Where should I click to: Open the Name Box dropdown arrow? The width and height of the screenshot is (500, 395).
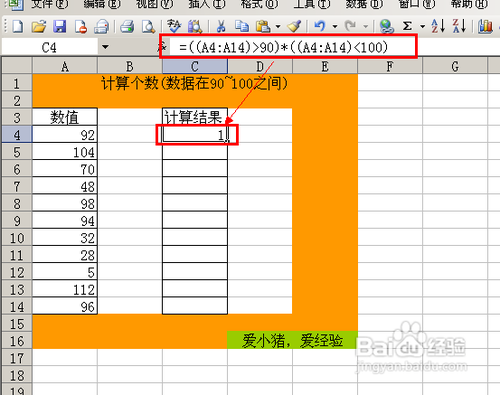pyautogui.click(x=105, y=47)
